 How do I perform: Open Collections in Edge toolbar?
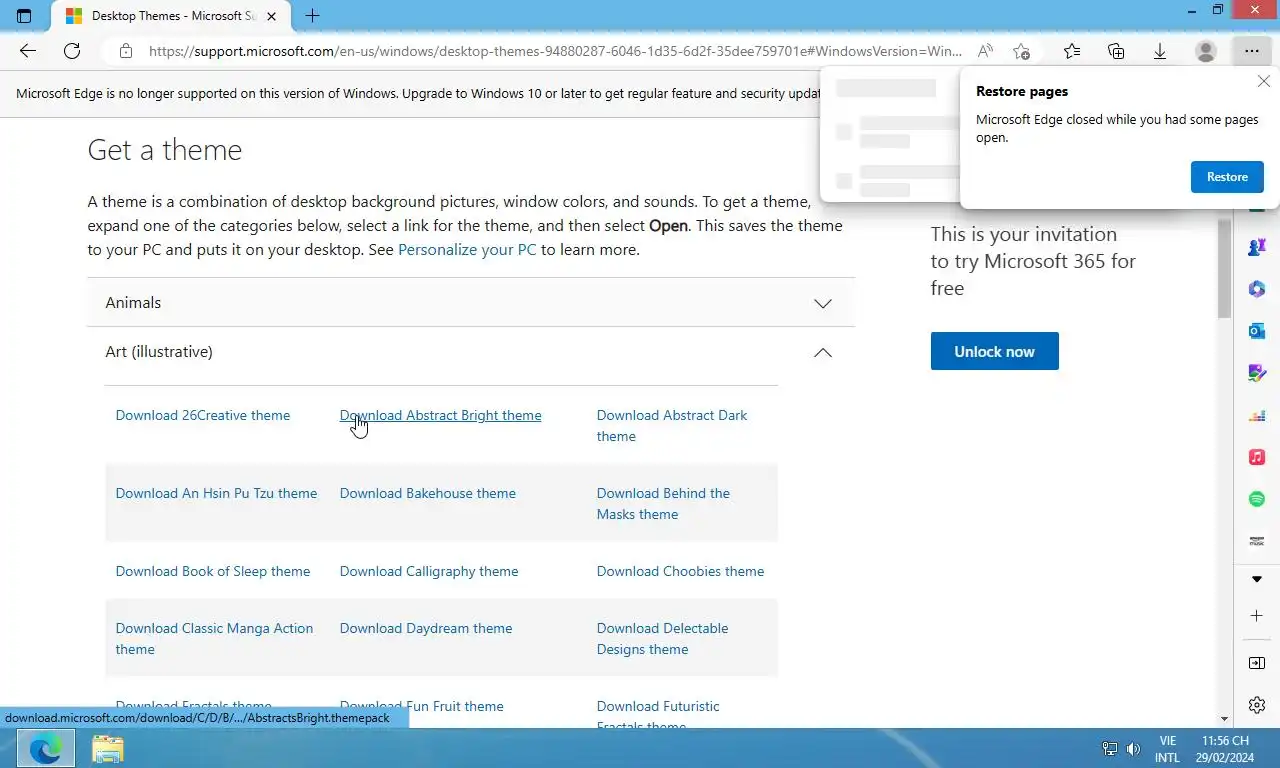[1116, 51]
